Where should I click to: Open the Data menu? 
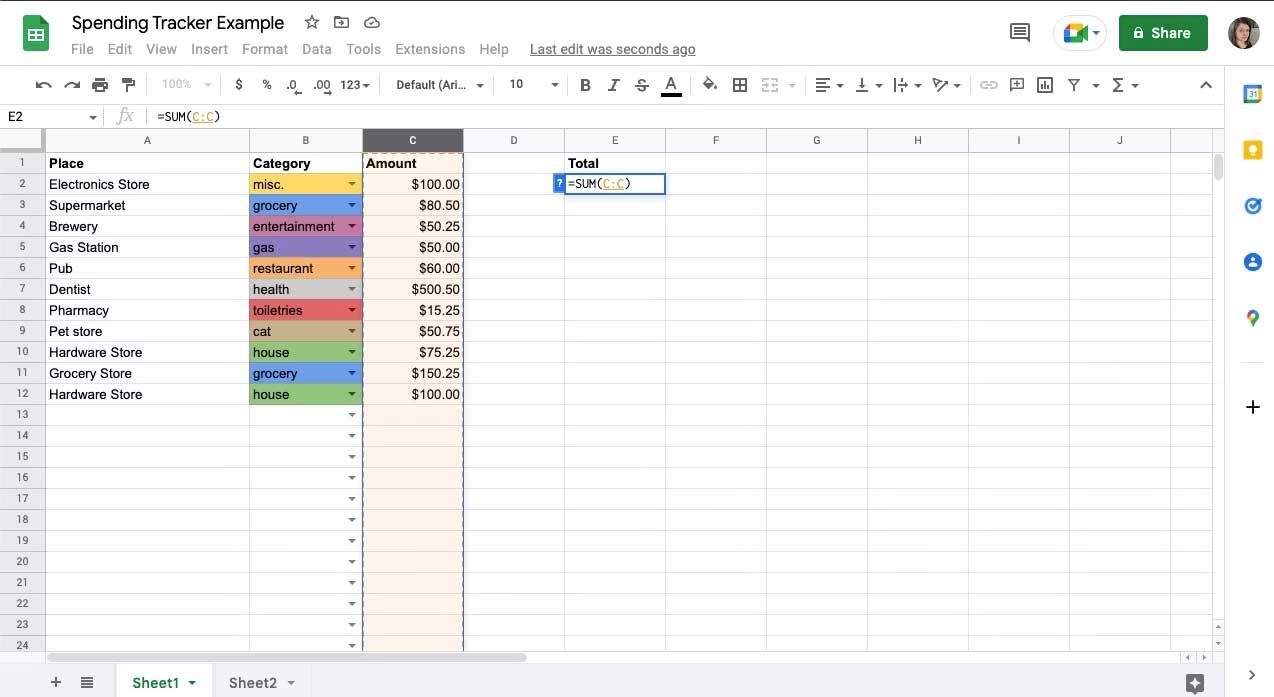tap(316, 48)
